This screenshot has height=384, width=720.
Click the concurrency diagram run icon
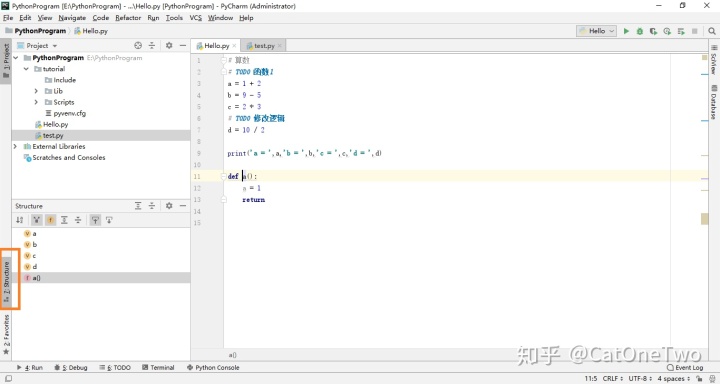coord(681,31)
